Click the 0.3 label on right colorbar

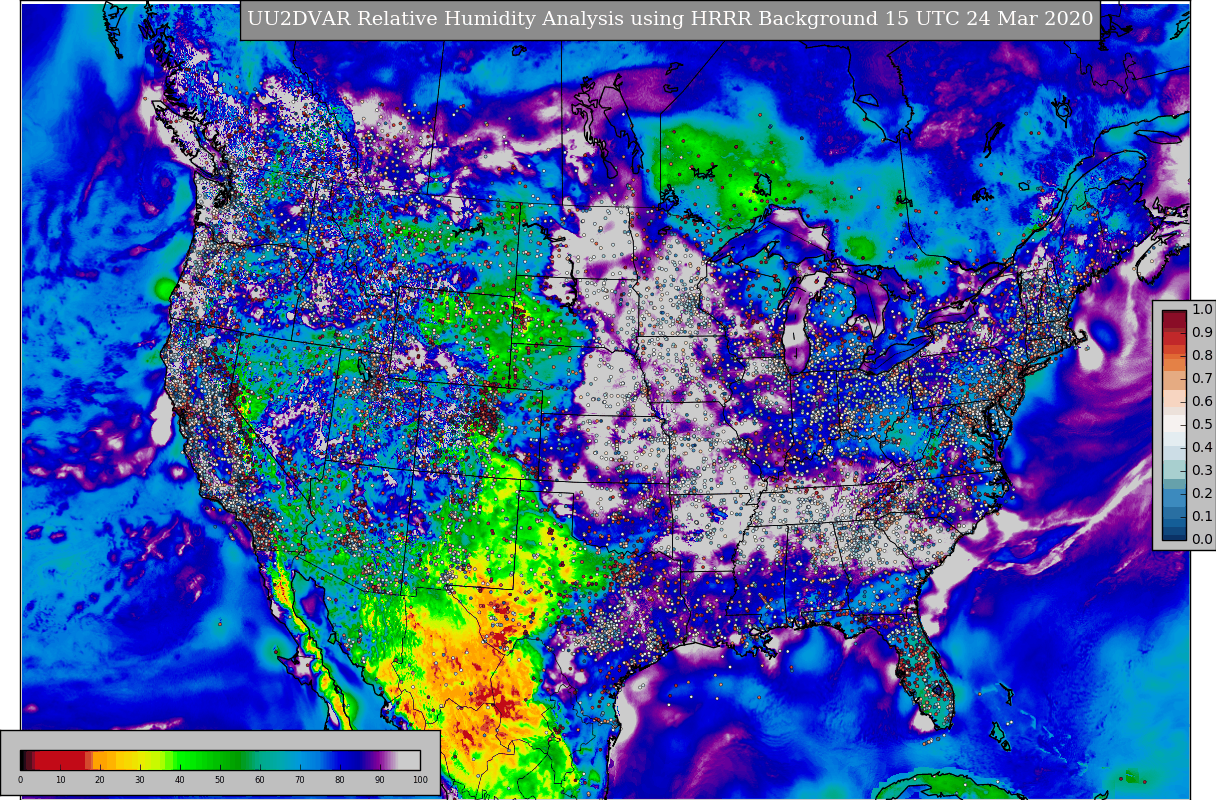click(x=1202, y=470)
